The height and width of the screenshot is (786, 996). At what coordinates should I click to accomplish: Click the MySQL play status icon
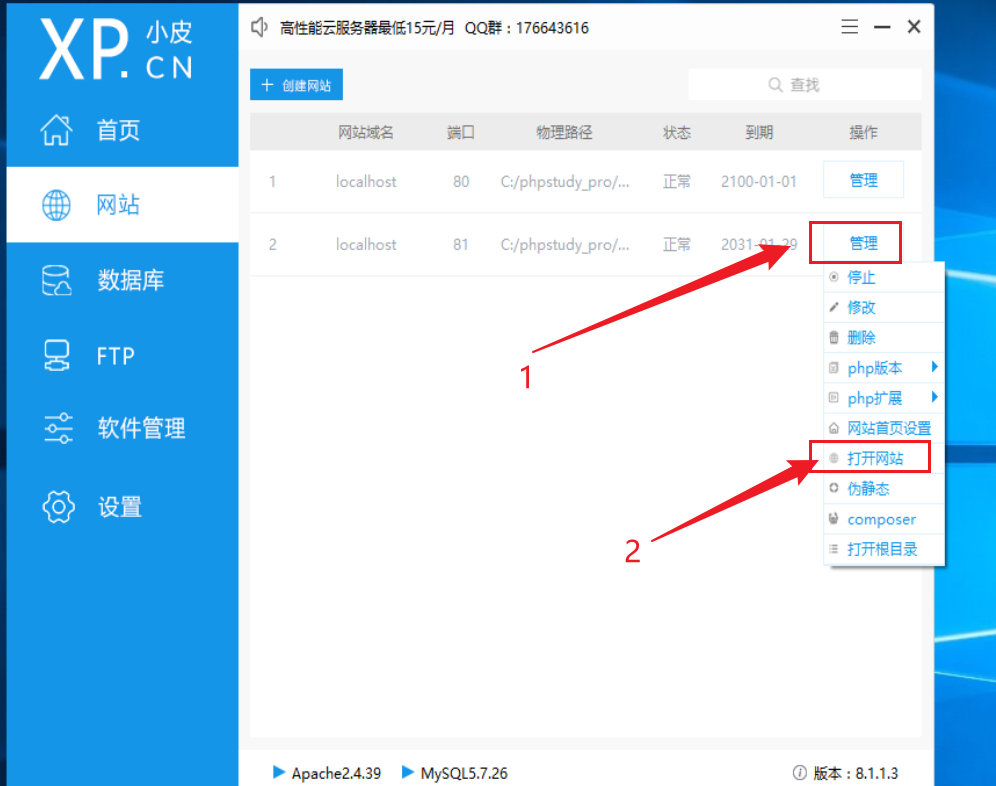408,772
